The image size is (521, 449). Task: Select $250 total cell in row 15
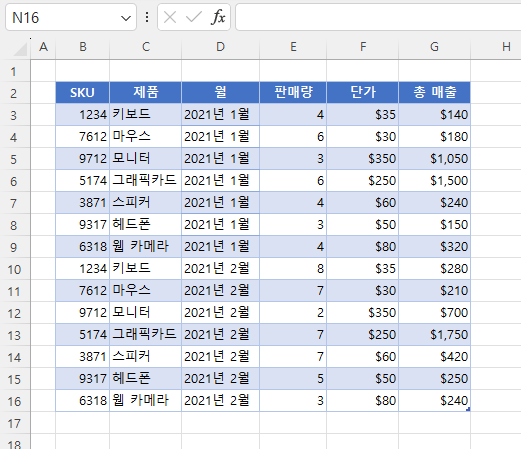[x=434, y=379]
